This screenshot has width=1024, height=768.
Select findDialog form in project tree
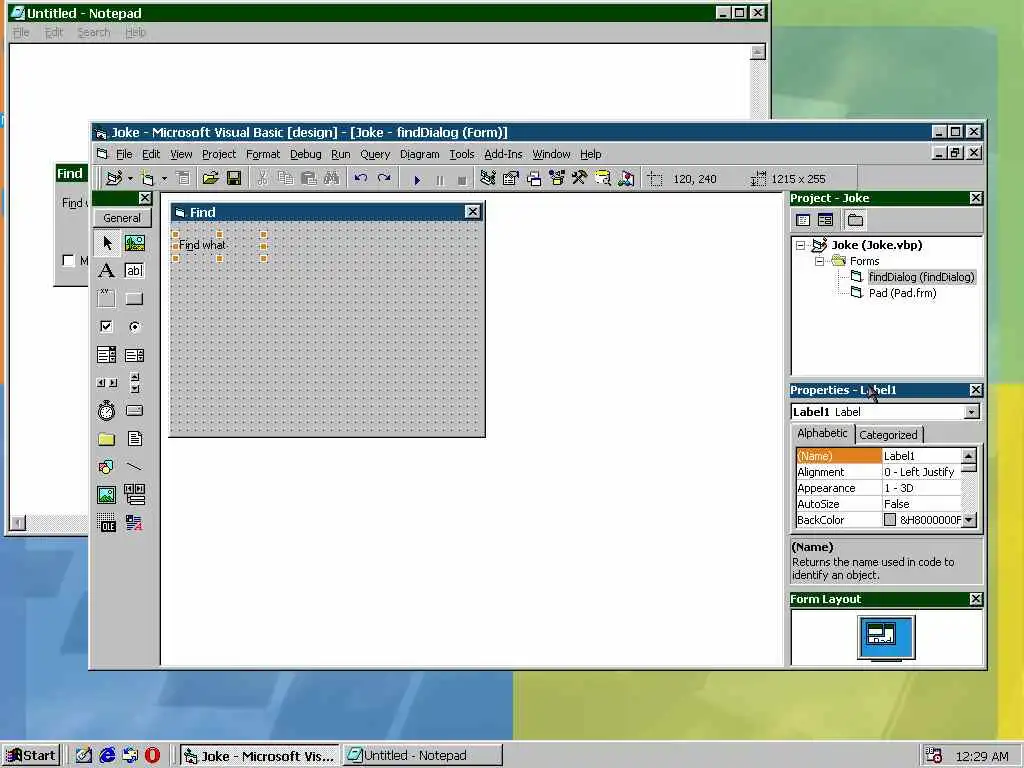[x=921, y=278]
